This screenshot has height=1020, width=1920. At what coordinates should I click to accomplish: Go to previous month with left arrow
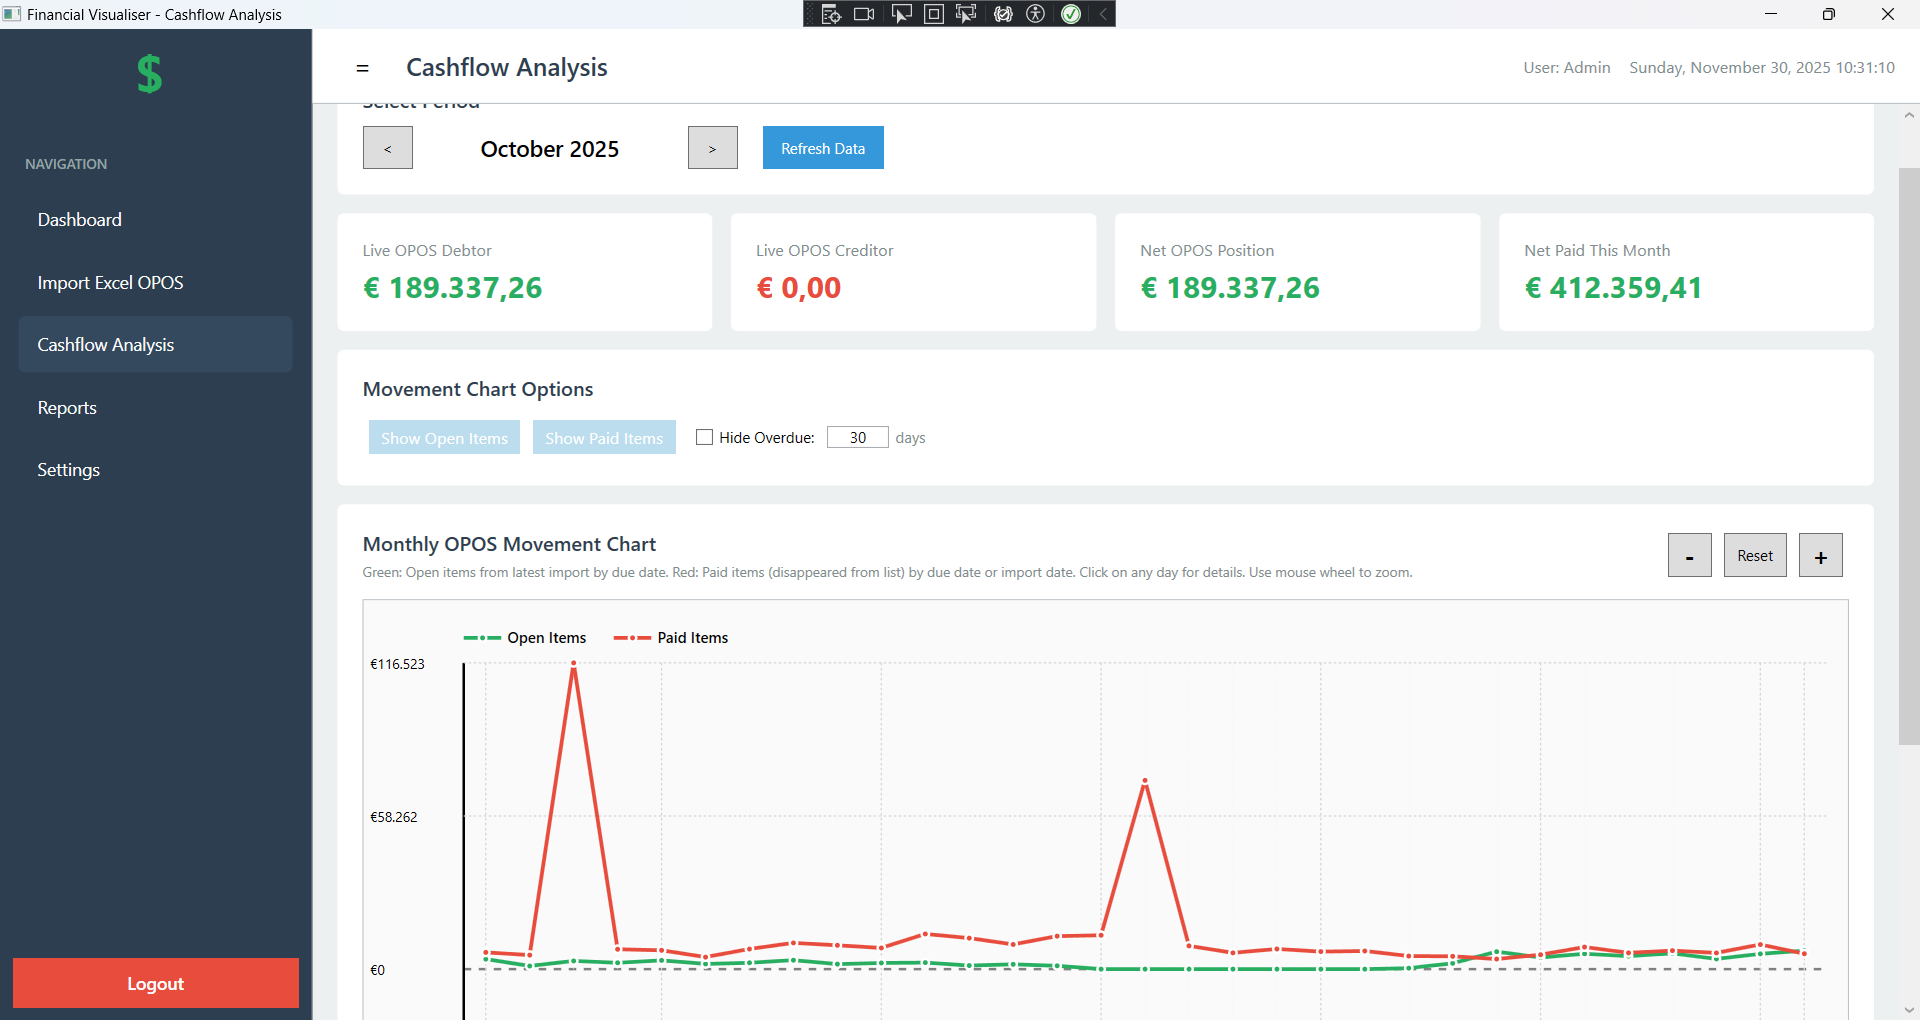click(x=388, y=148)
